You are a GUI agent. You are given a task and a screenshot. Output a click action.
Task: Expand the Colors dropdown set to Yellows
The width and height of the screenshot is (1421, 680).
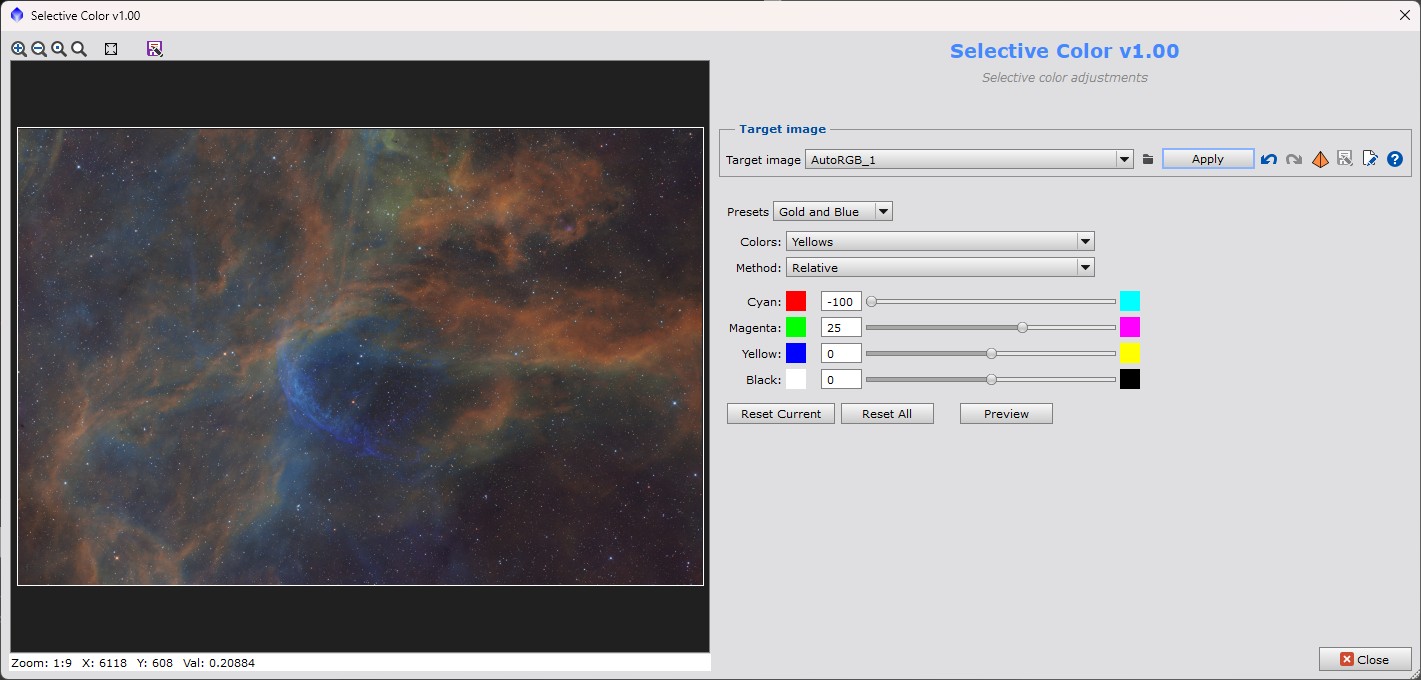(939, 241)
